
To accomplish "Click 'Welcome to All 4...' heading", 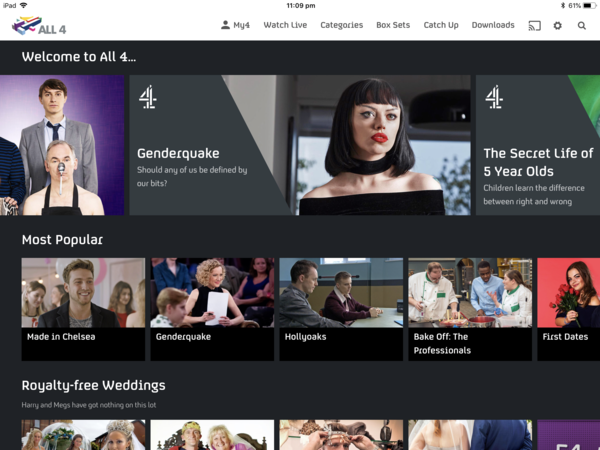I will 78,57.
